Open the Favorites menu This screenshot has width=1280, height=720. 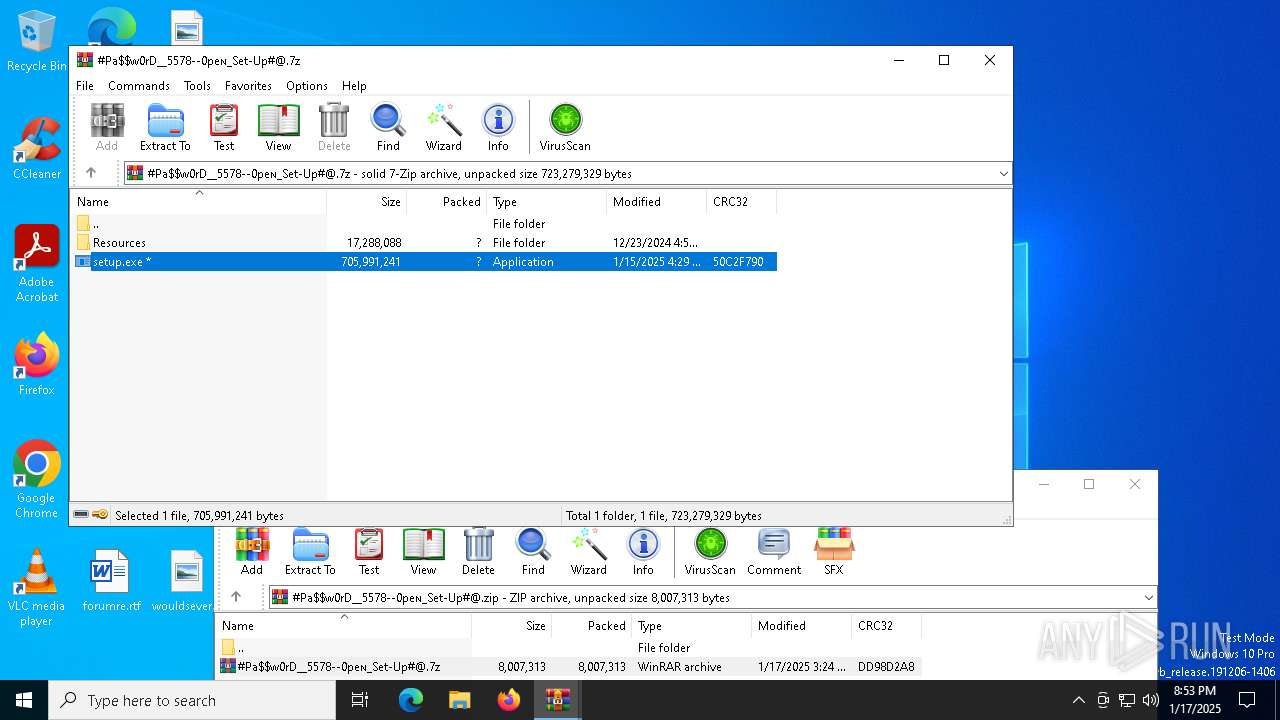point(248,86)
